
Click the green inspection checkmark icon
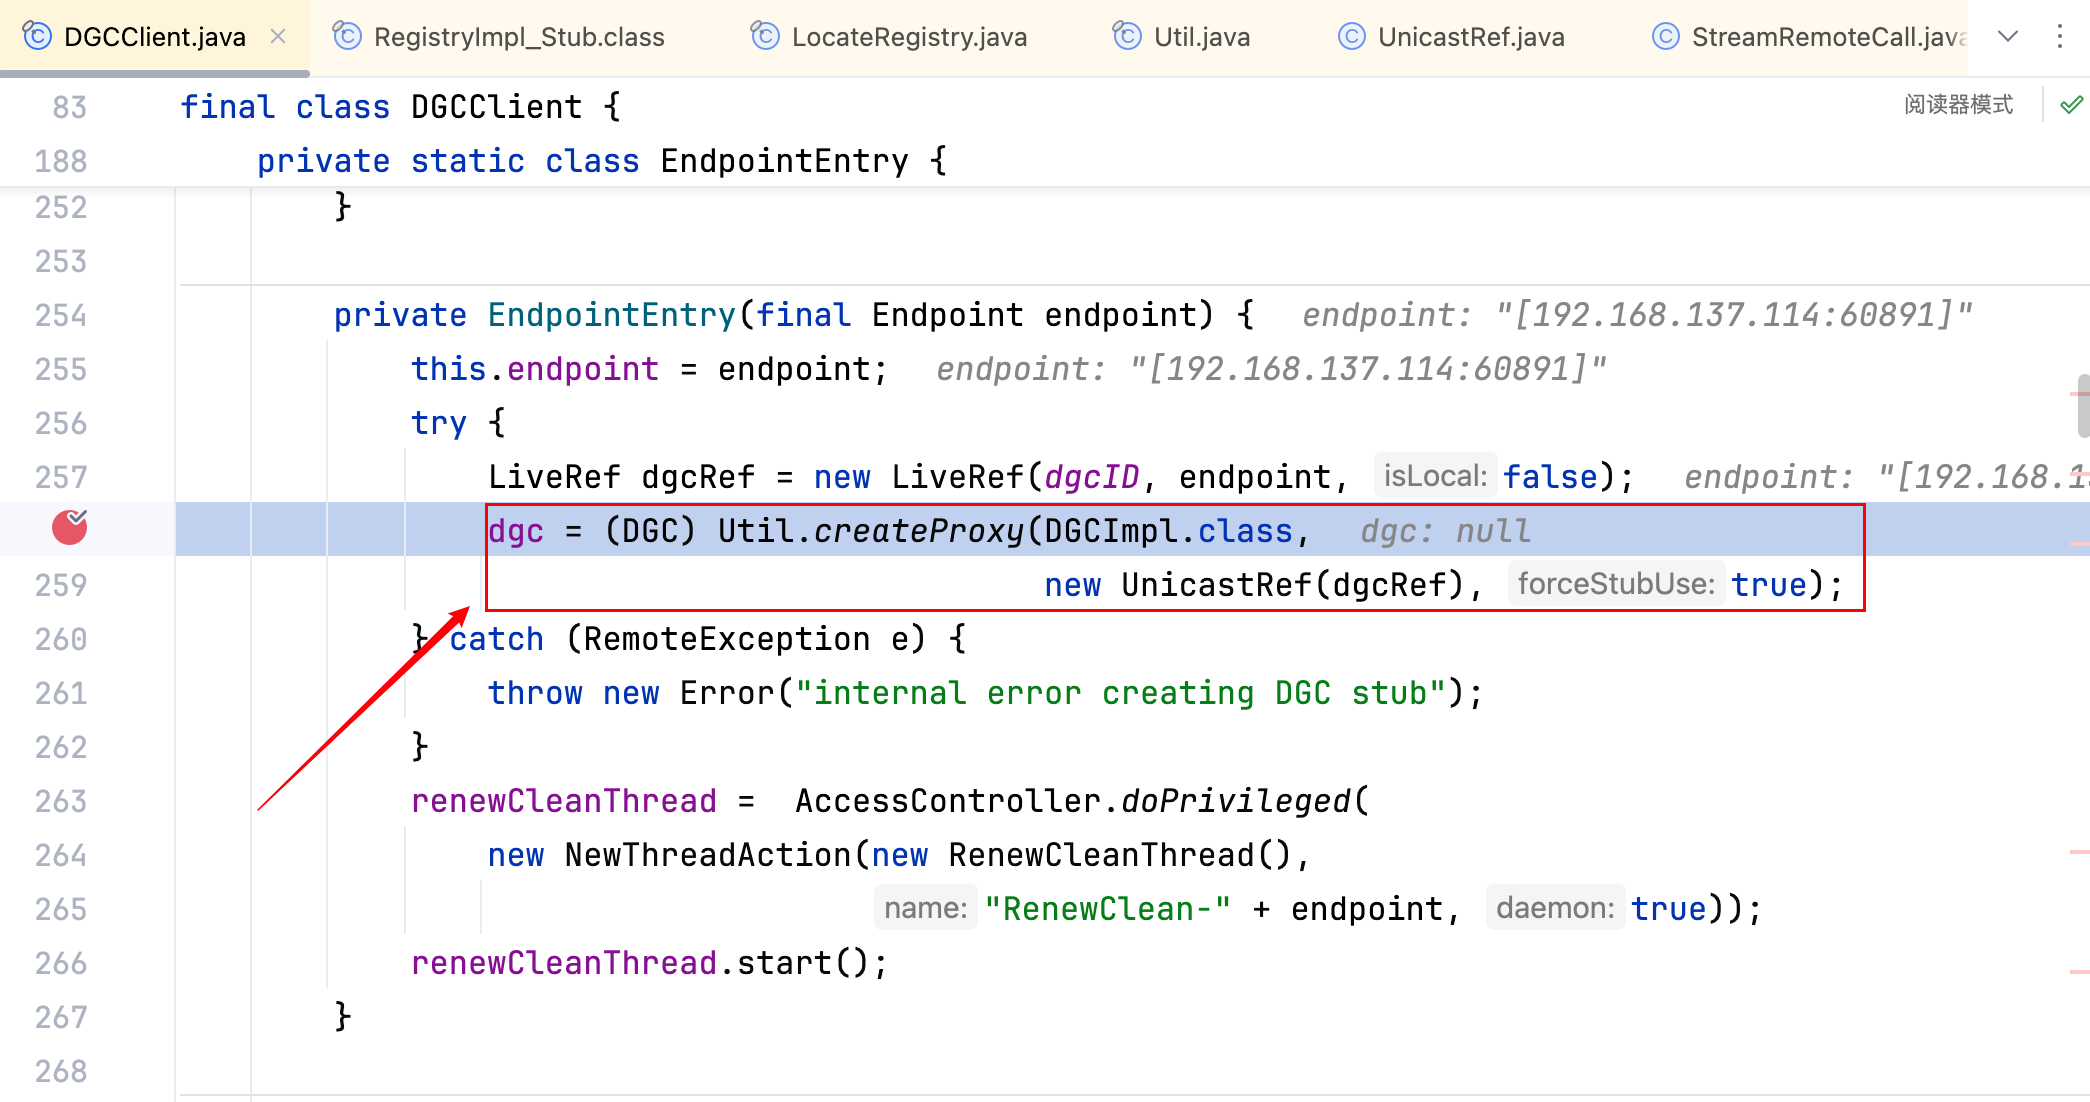tap(2071, 105)
